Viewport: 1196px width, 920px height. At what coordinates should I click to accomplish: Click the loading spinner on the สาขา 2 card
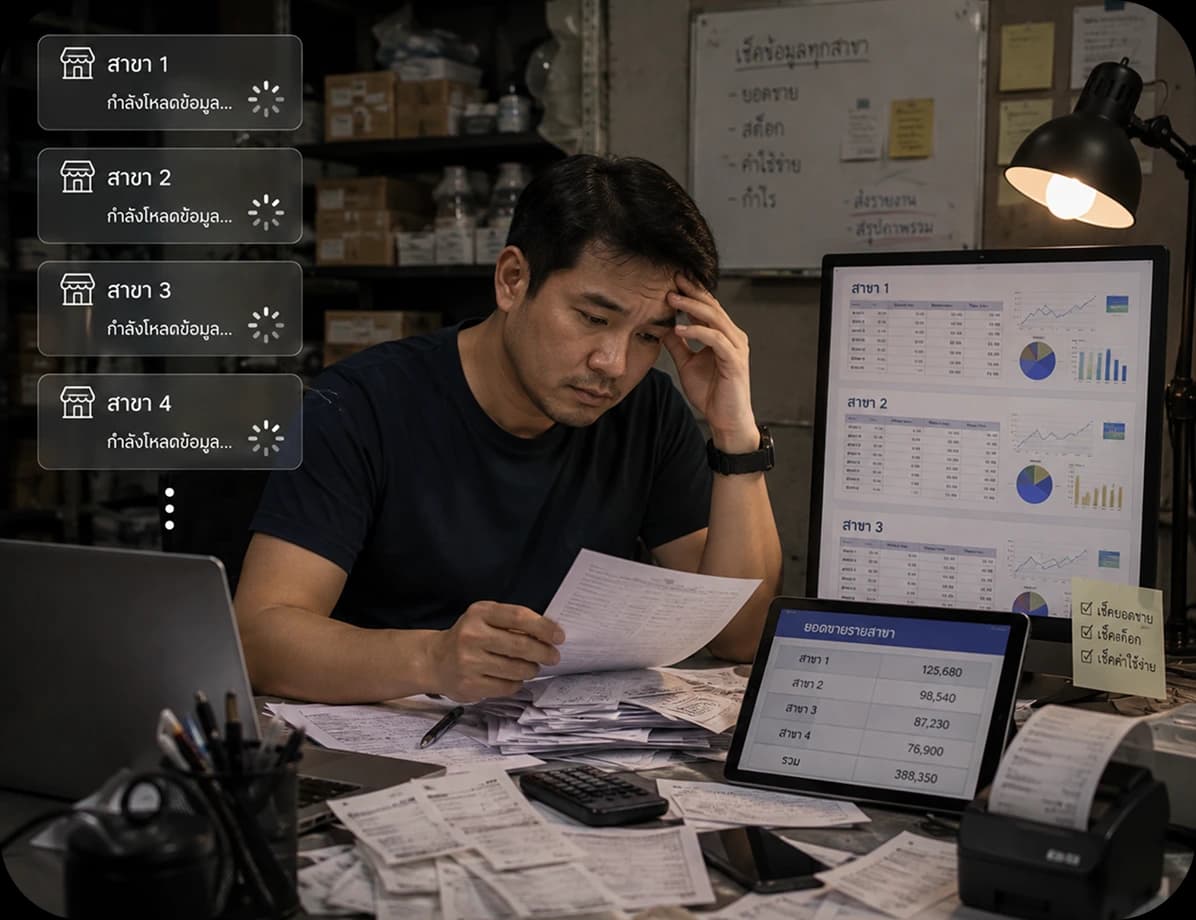[x=265, y=212]
